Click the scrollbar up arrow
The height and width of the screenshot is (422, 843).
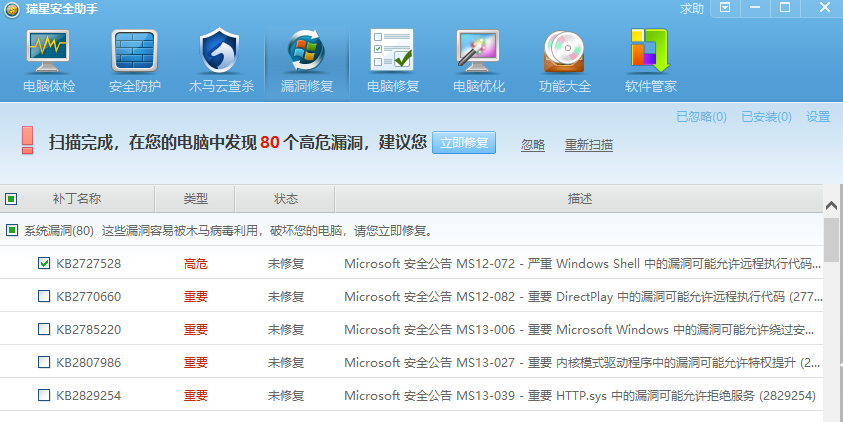point(831,205)
